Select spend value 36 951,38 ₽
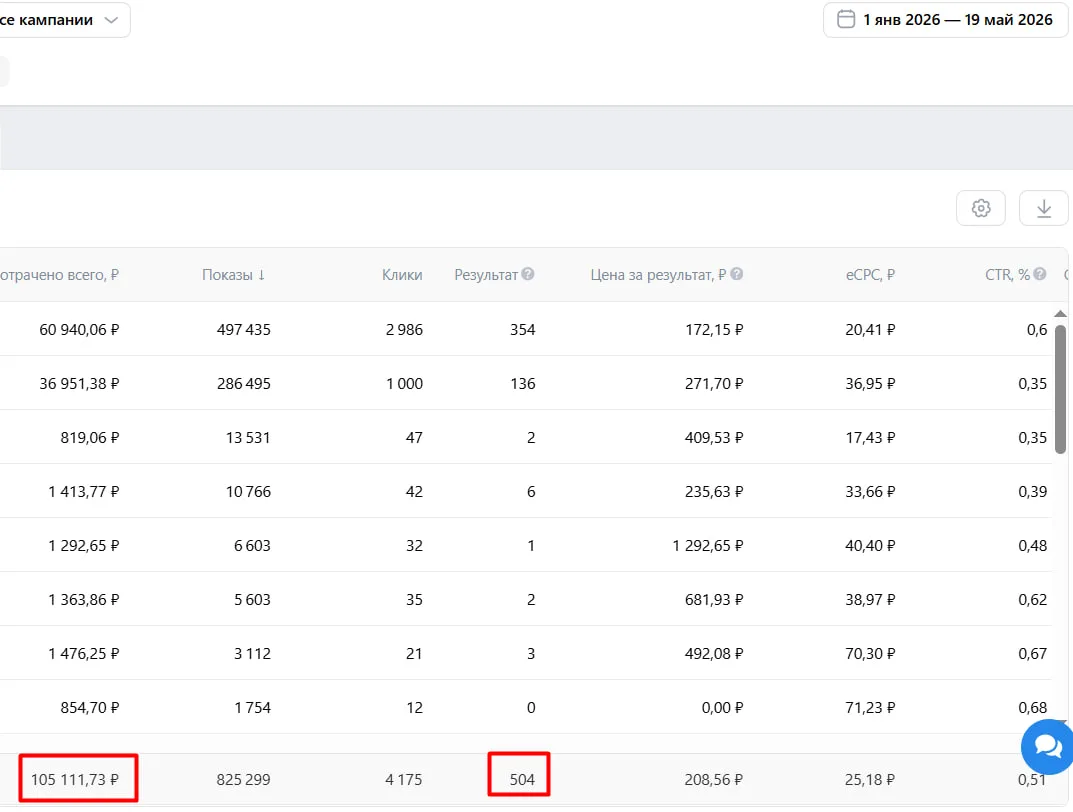 click(79, 384)
